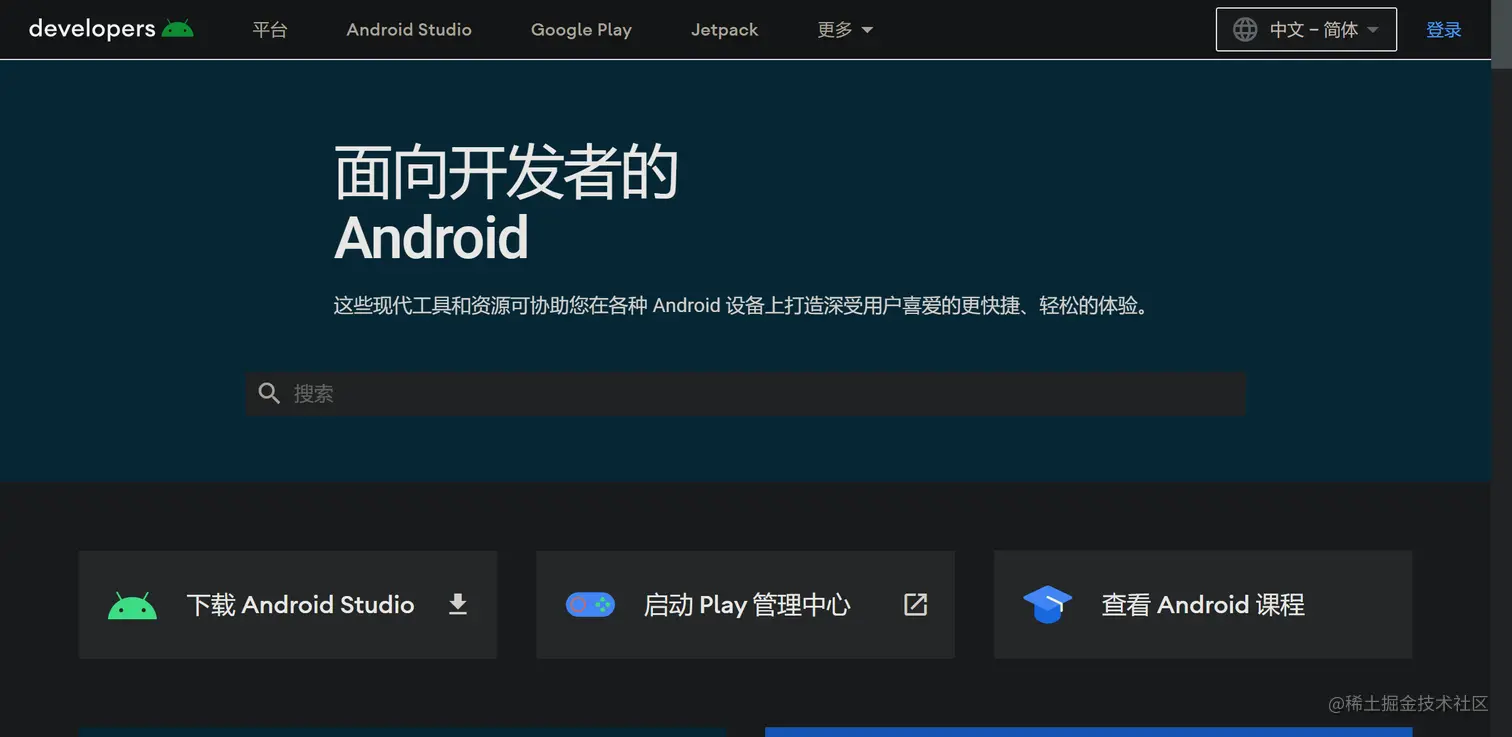The width and height of the screenshot is (1512, 737).
Task: Click the 登录 sign-in link
Action: click(x=1444, y=30)
